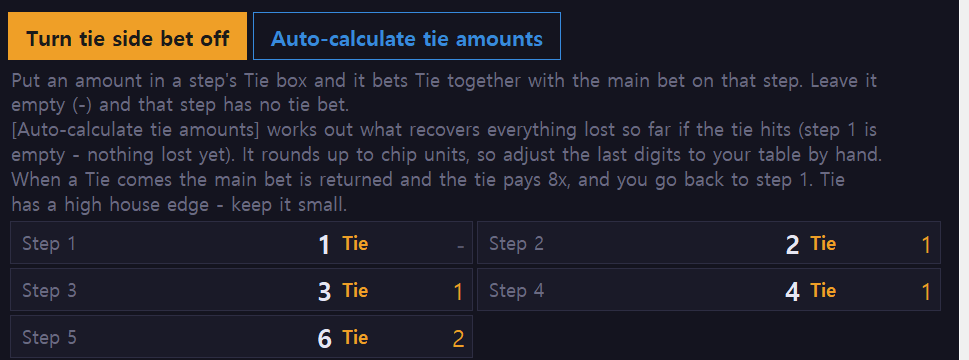Image resolution: width=969 pixels, height=360 pixels.
Task: Click the orange Tie label in Step 5
Action: [355, 338]
